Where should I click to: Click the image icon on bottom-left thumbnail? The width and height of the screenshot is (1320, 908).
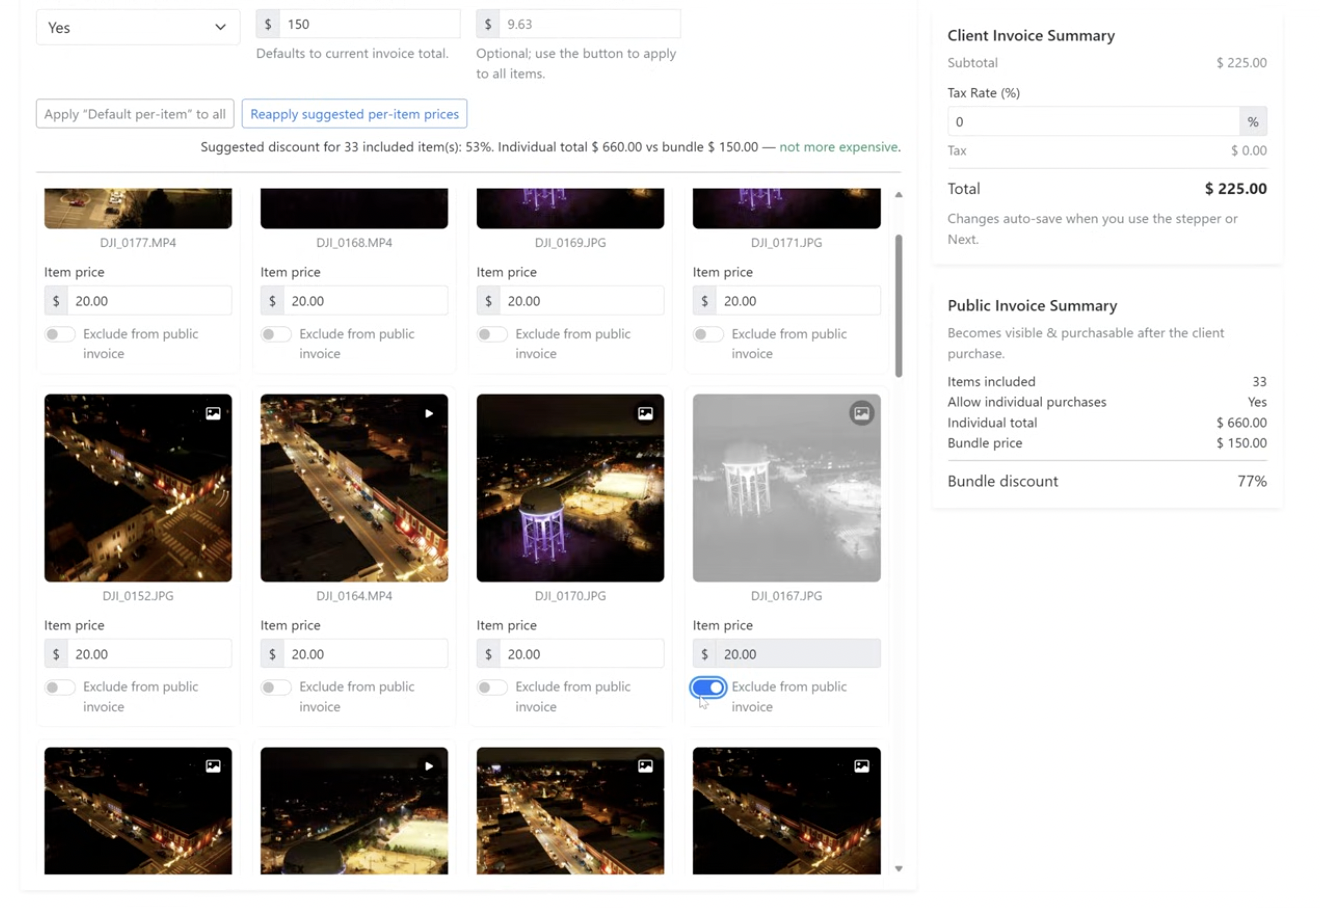point(213,766)
